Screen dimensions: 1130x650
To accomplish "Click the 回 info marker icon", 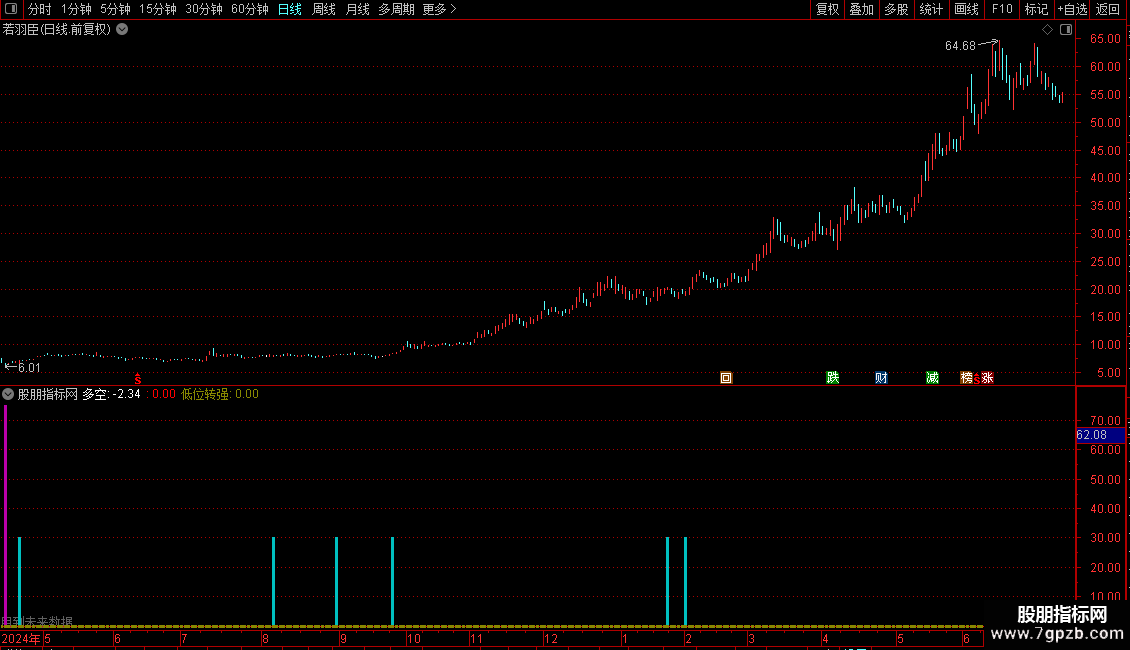I will [x=726, y=378].
